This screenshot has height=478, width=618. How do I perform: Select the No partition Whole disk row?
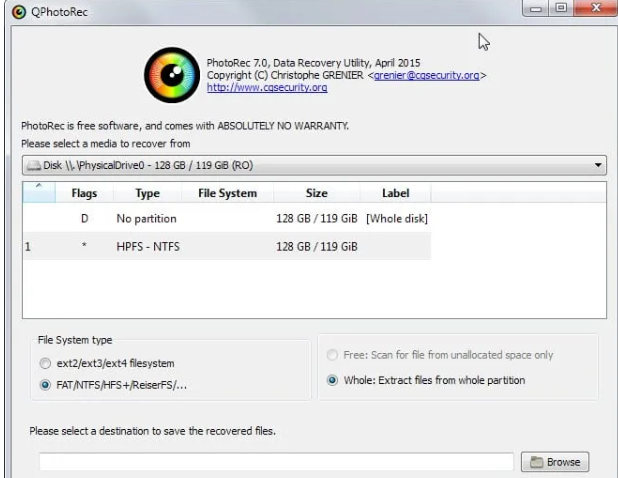pyautogui.click(x=148, y=218)
